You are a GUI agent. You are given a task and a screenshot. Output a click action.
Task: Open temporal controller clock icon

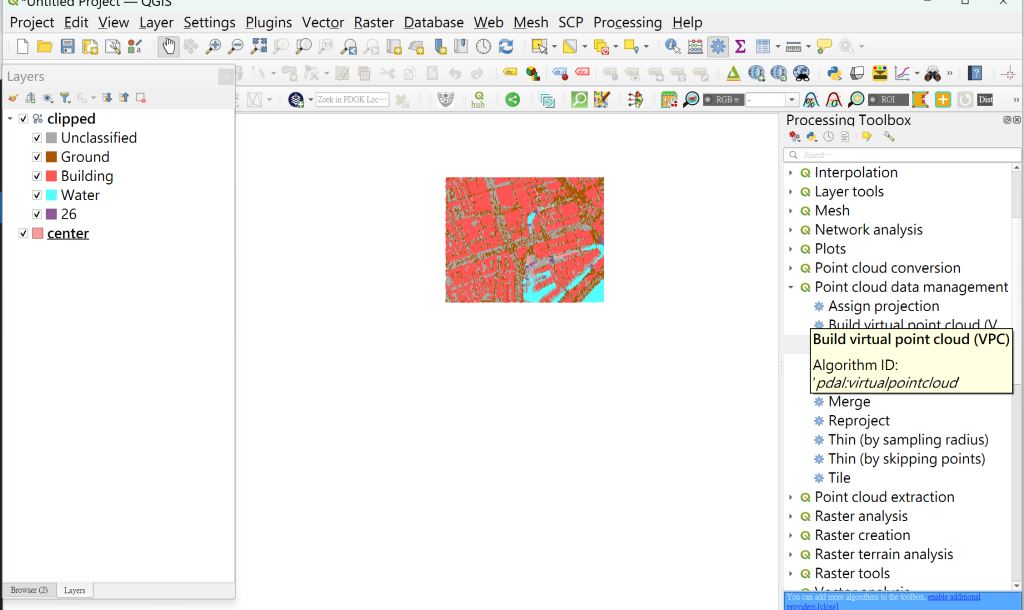pyautogui.click(x=483, y=46)
